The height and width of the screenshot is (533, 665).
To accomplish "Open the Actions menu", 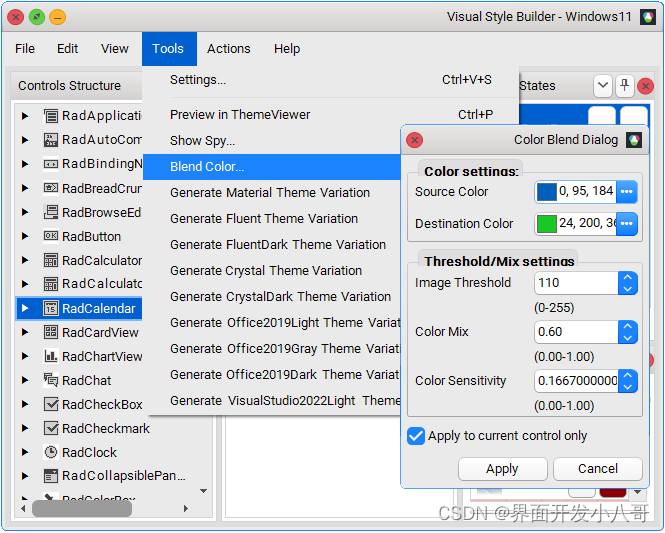I will pyautogui.click(x=229, y=49).
